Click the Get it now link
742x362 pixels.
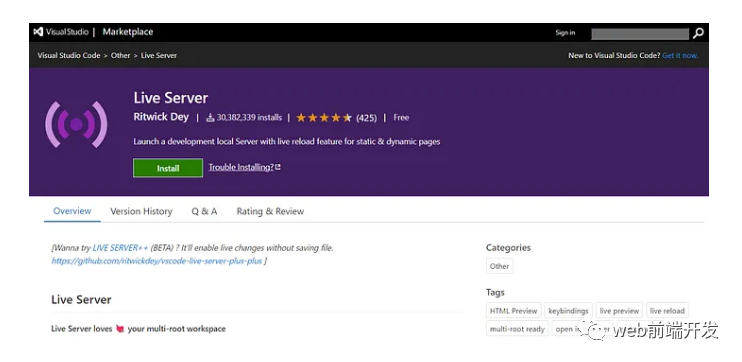680,55
